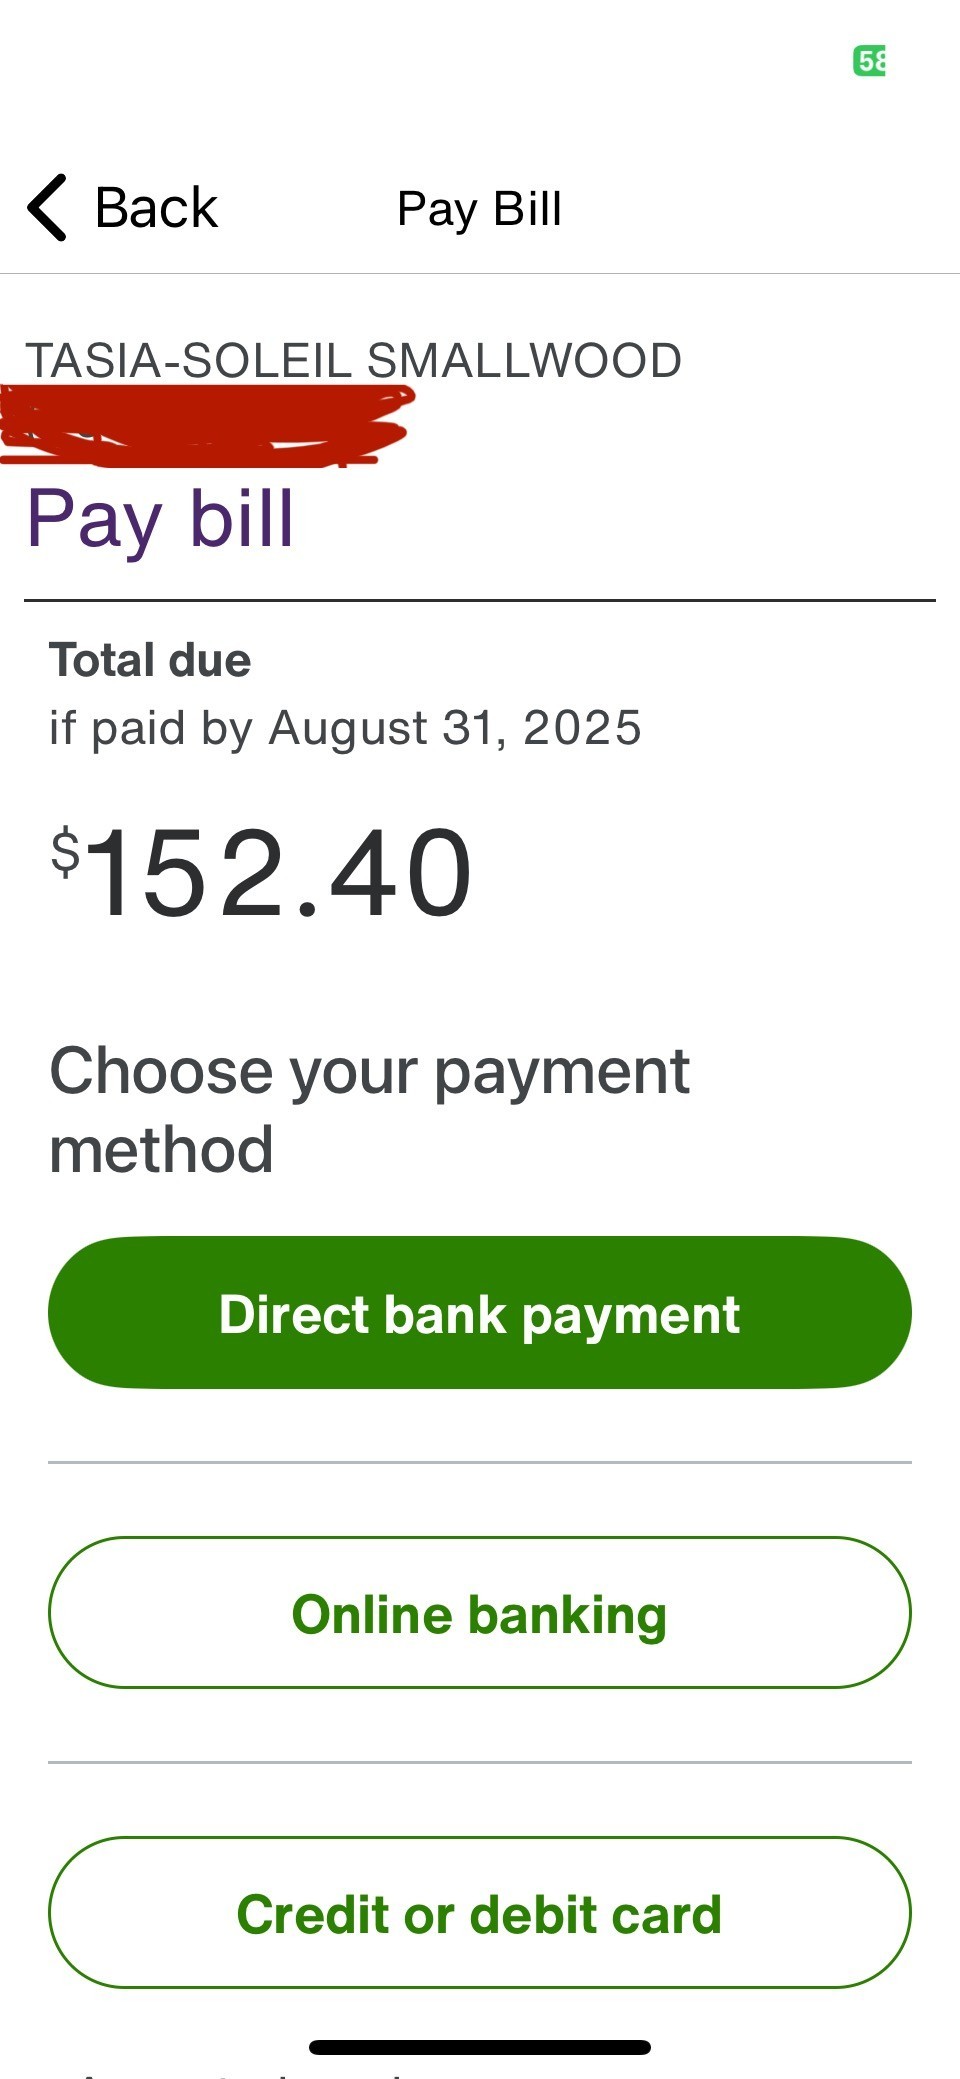This screenshot has height=2079, width=960.
Task: Tap the August 31, 2025 due date text
Action: point(345,727)
